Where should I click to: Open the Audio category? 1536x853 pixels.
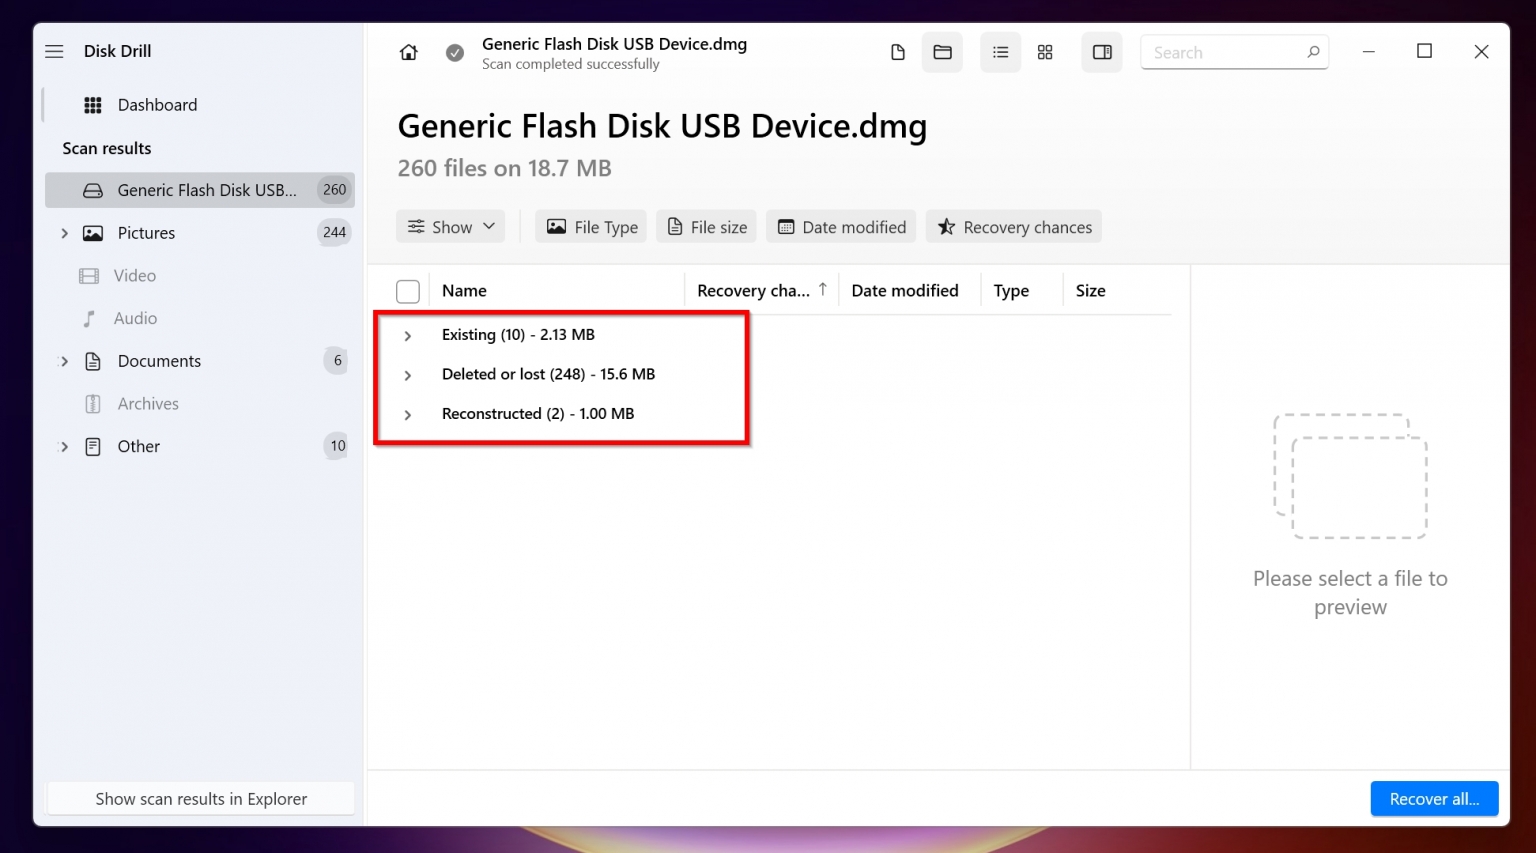(135, 318)
